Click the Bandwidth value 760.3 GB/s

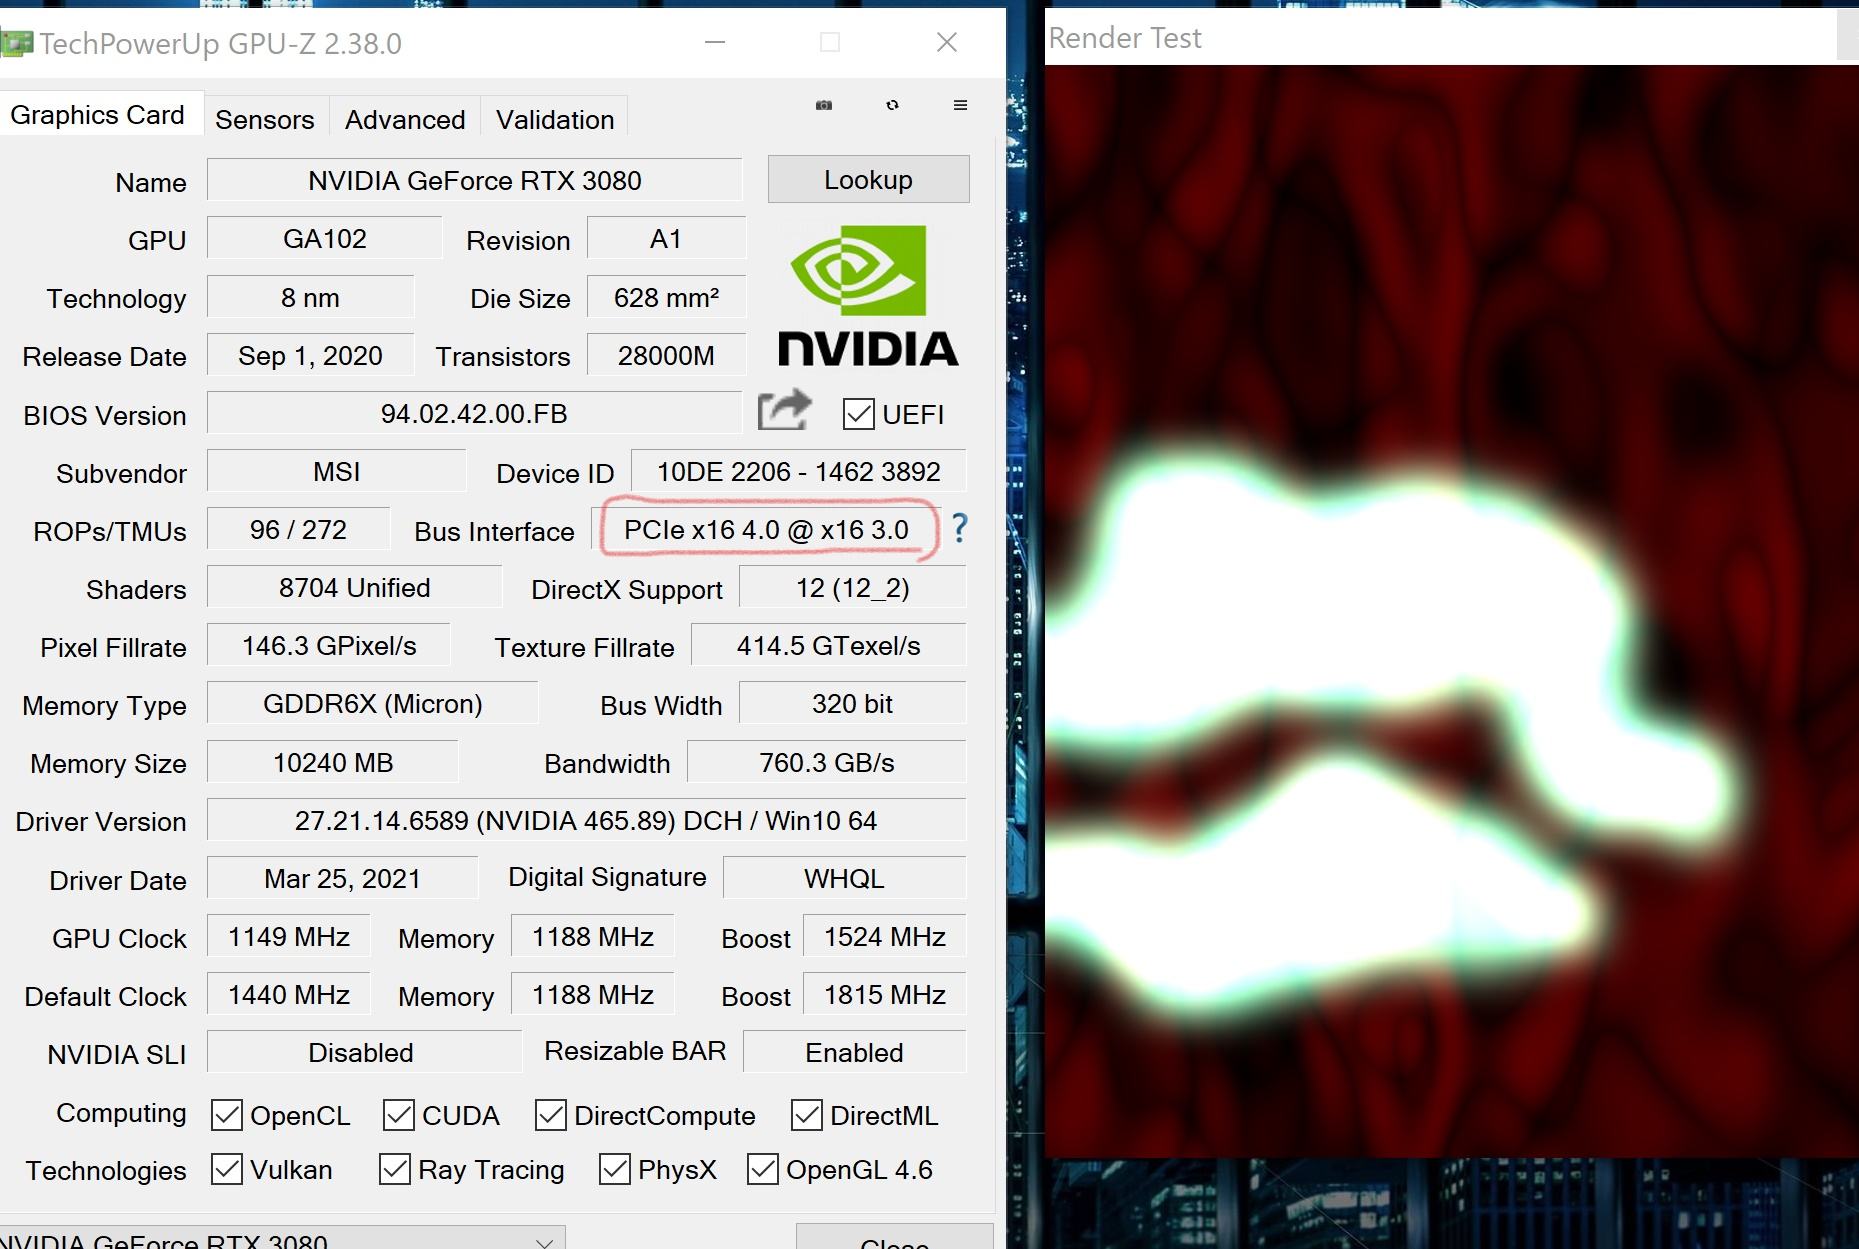[x=827, y=763]
